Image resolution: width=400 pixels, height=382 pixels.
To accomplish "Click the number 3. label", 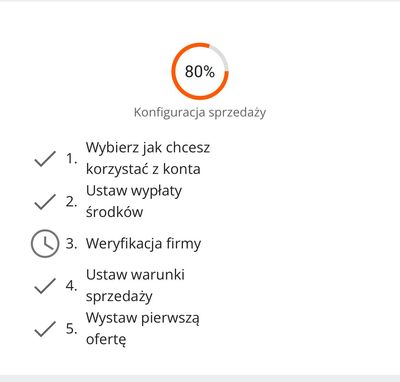I will 71,243.
